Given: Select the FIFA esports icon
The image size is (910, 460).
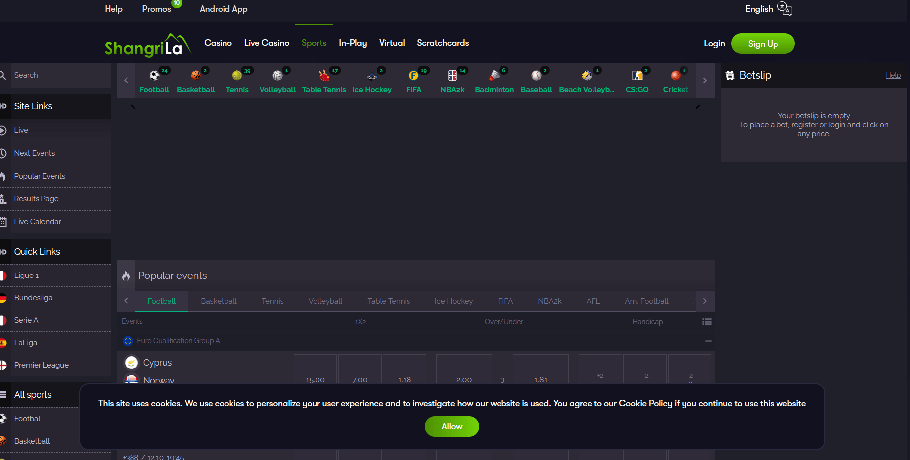Looking at the screenshot, I should click(x=413, y=76).
